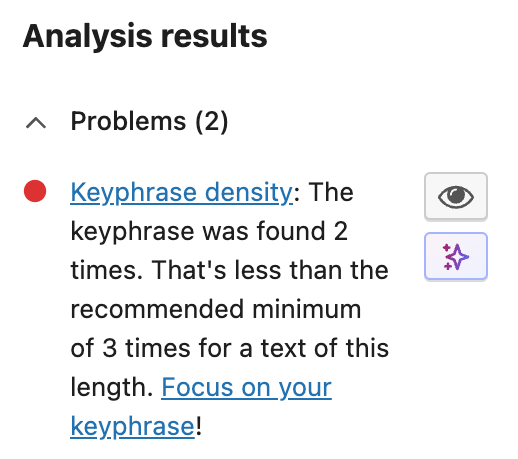Collapse the Problems section using the chevron
The image size is (518, 459).
[x=36, y=123]
